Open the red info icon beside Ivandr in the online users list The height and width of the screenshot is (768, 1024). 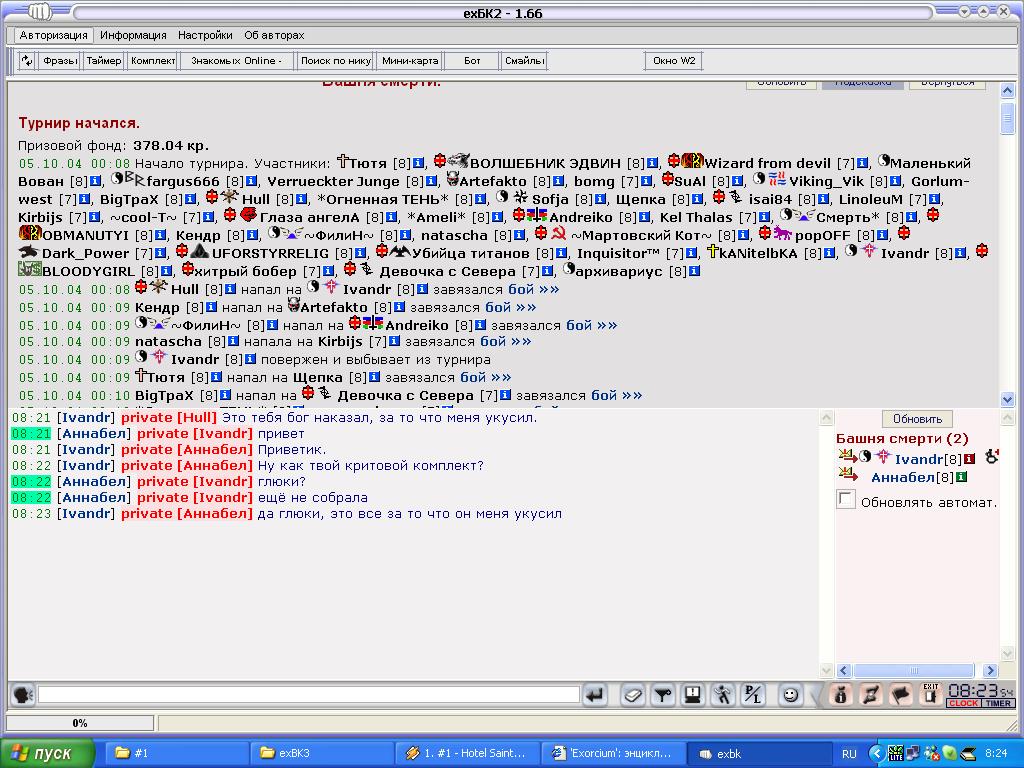tap(969, 459)
